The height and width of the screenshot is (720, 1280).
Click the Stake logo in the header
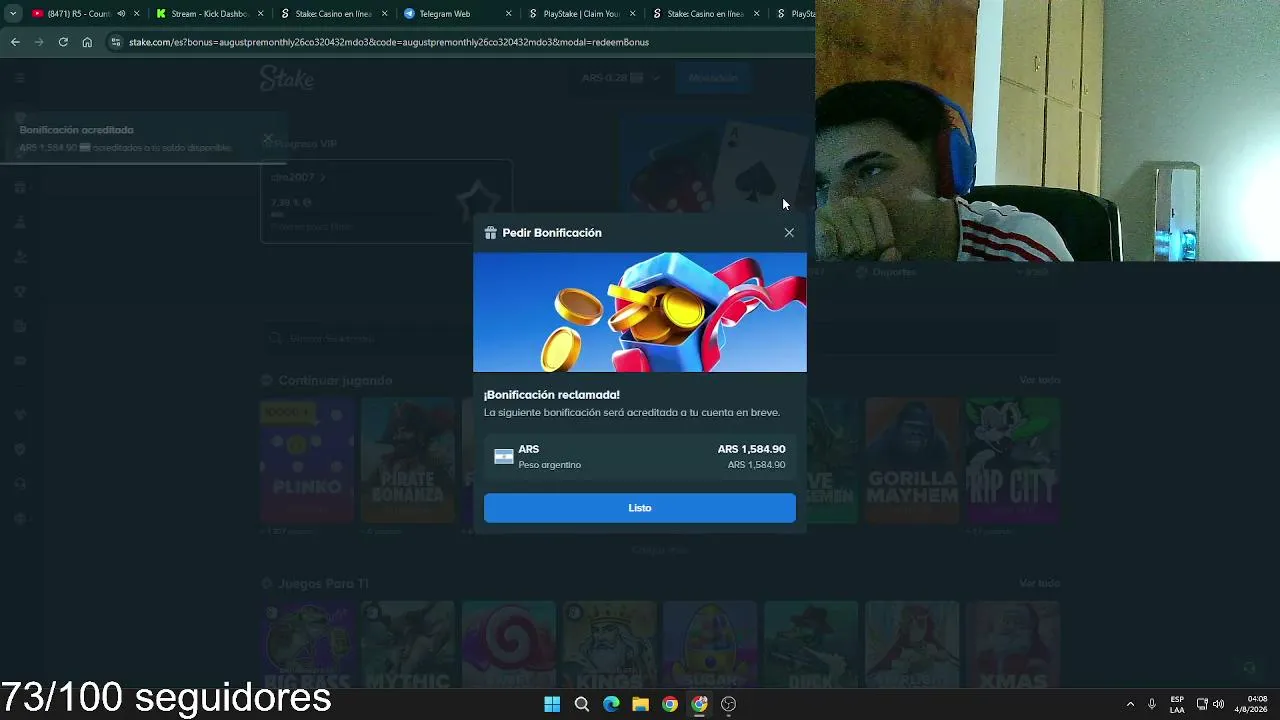pos(287,78)
